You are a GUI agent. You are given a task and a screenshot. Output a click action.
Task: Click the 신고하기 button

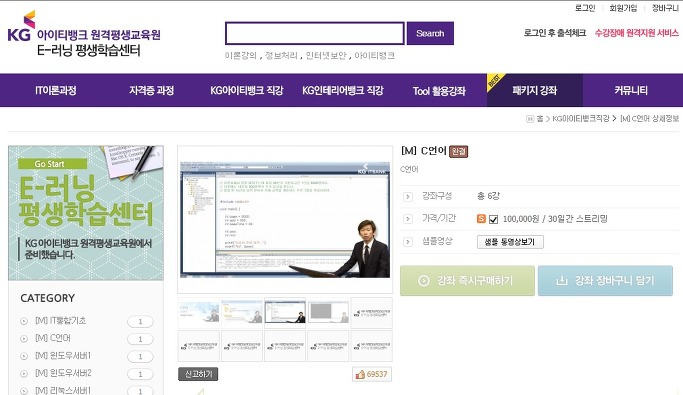pos(198,374)
